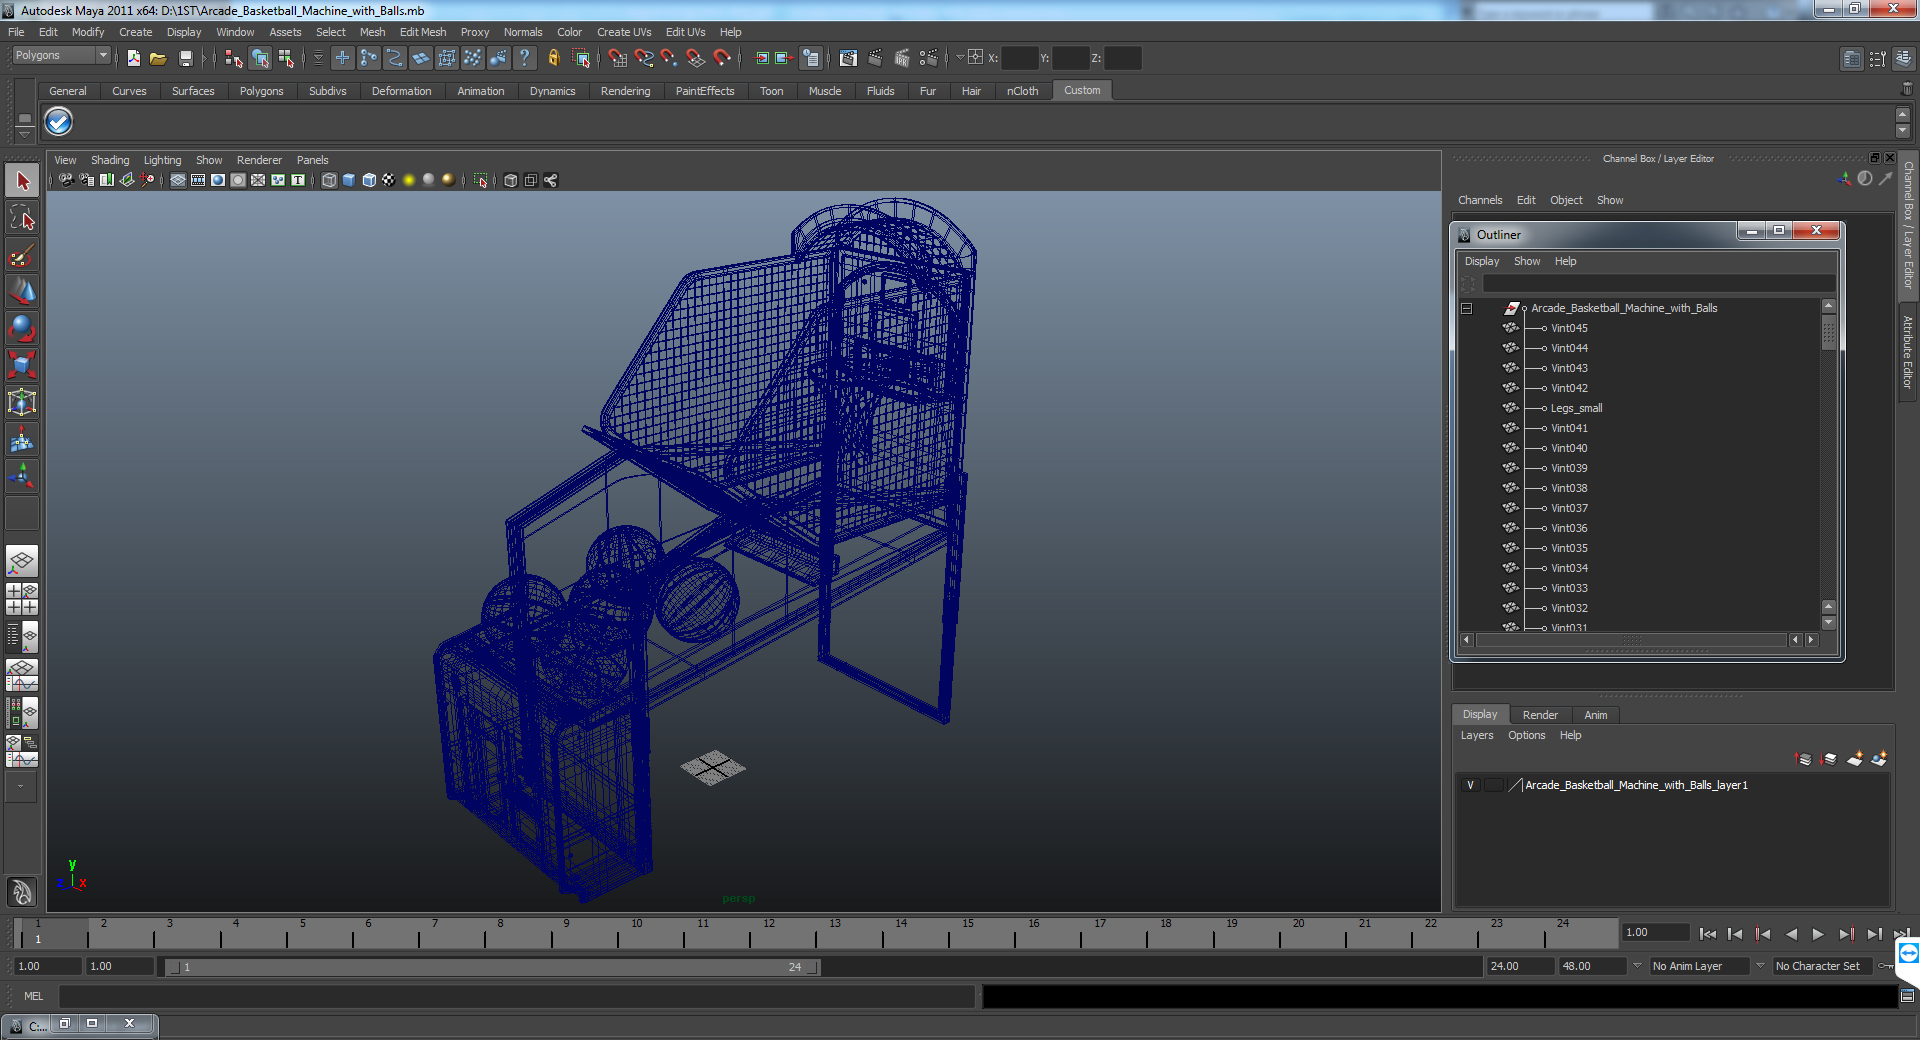The image size is (1920, 1040).
Task: Select Legs_small in the Outliner
Action: (1576, 408)
